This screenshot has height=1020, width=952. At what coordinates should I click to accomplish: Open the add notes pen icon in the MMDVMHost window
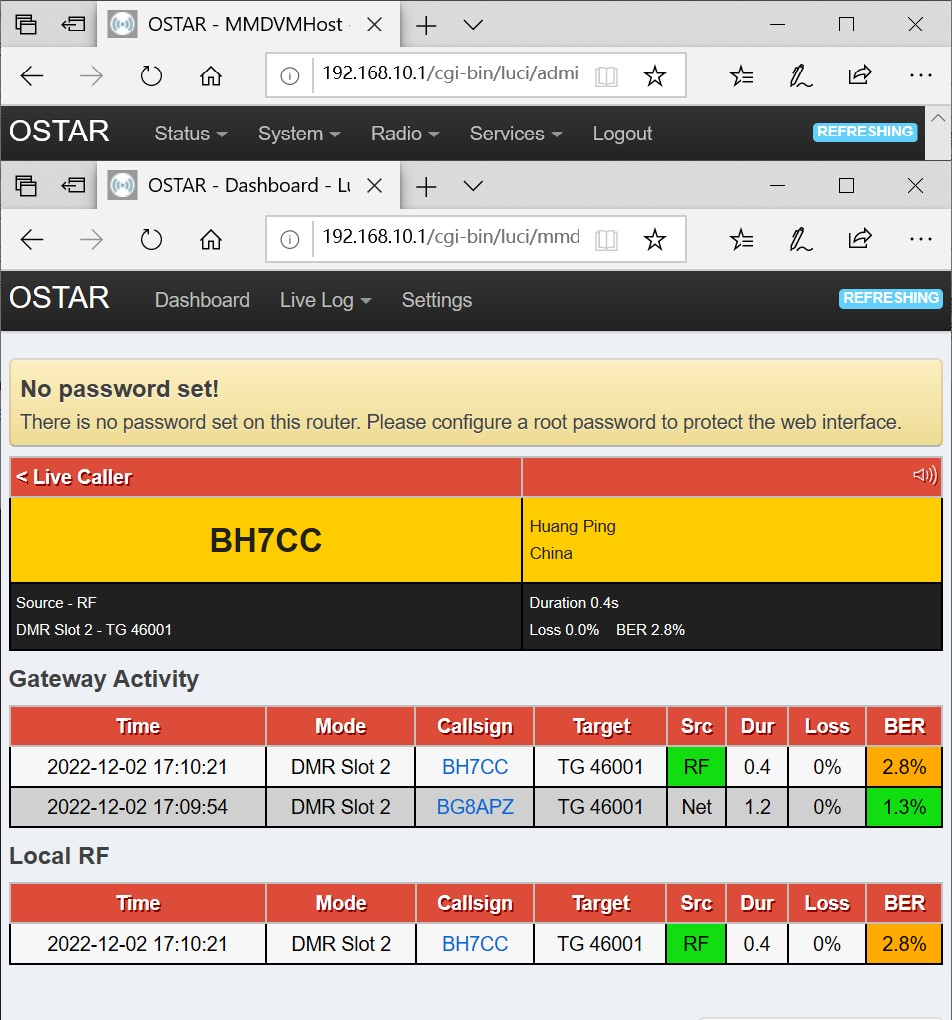pos(800,76)
